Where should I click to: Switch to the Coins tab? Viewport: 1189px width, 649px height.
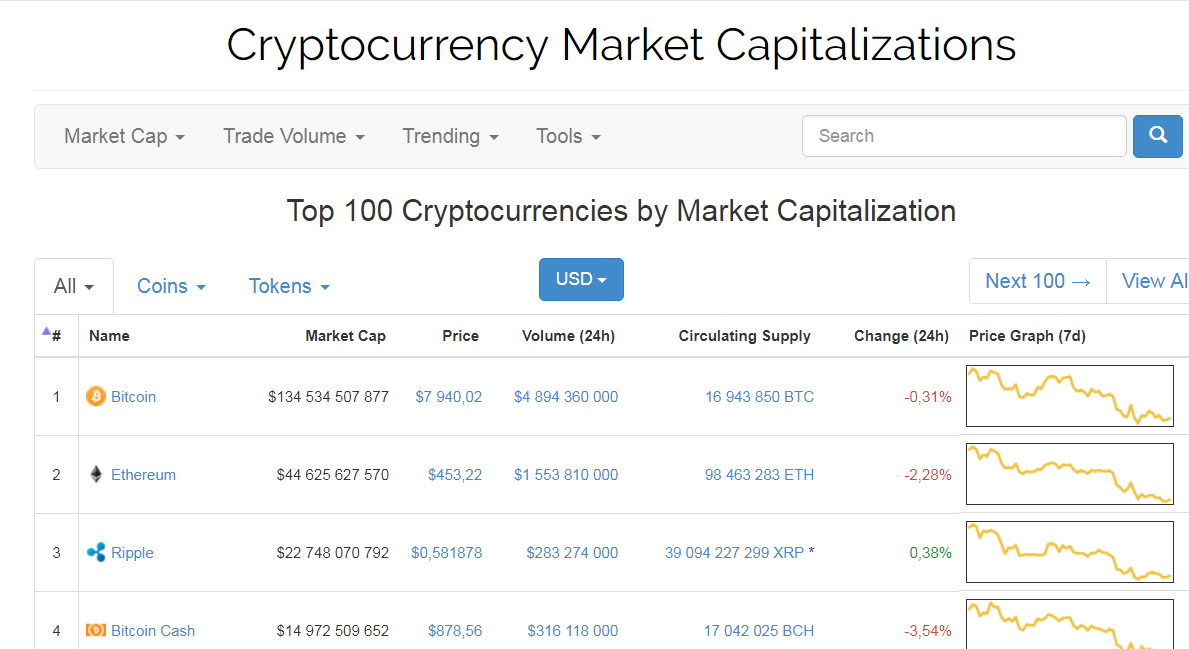(x=171, y=286)
